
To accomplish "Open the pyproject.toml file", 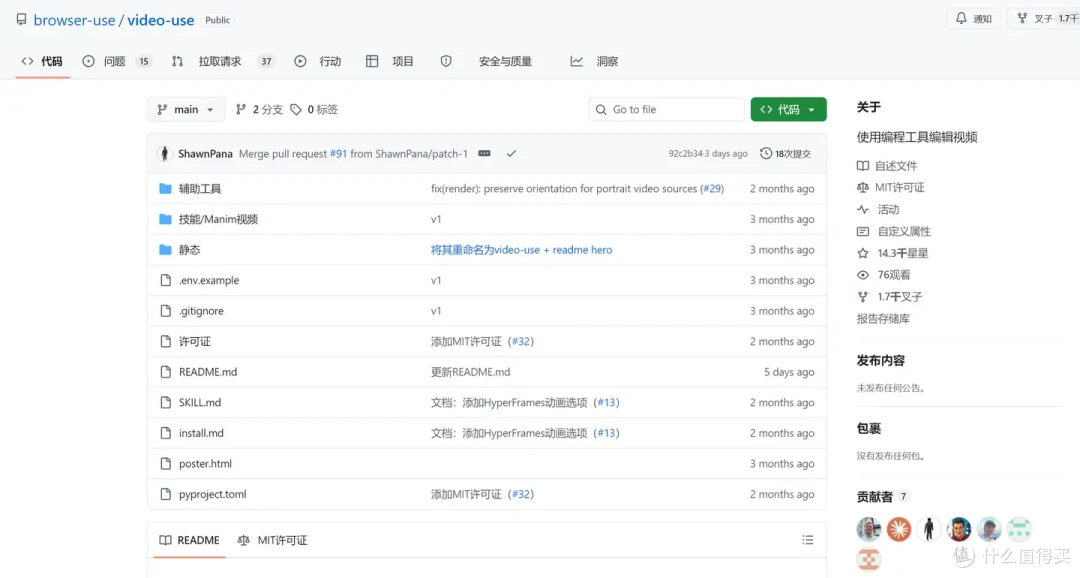I will click(x=212, y=494).
